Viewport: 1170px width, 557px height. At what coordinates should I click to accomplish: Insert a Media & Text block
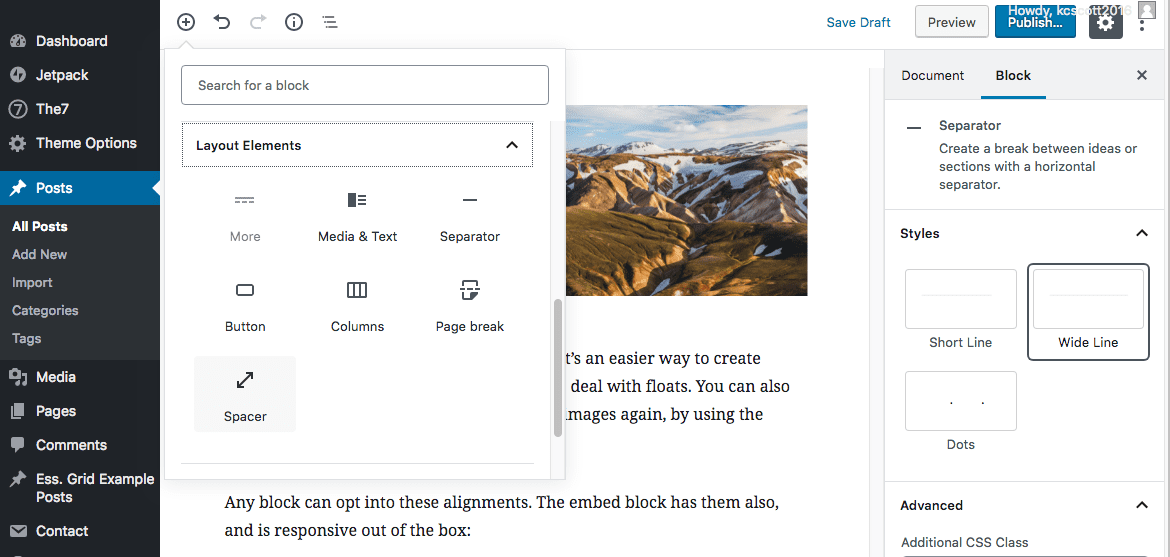click(357, 217)
